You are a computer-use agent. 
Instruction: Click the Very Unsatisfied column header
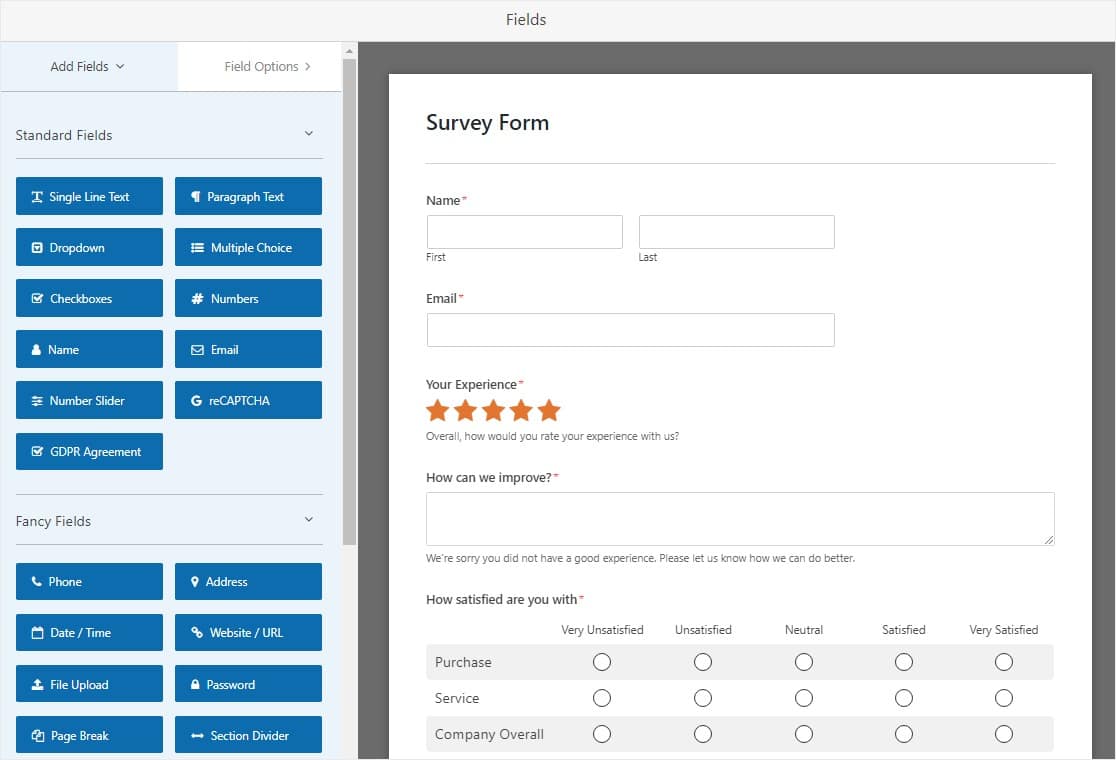[602, 630]
